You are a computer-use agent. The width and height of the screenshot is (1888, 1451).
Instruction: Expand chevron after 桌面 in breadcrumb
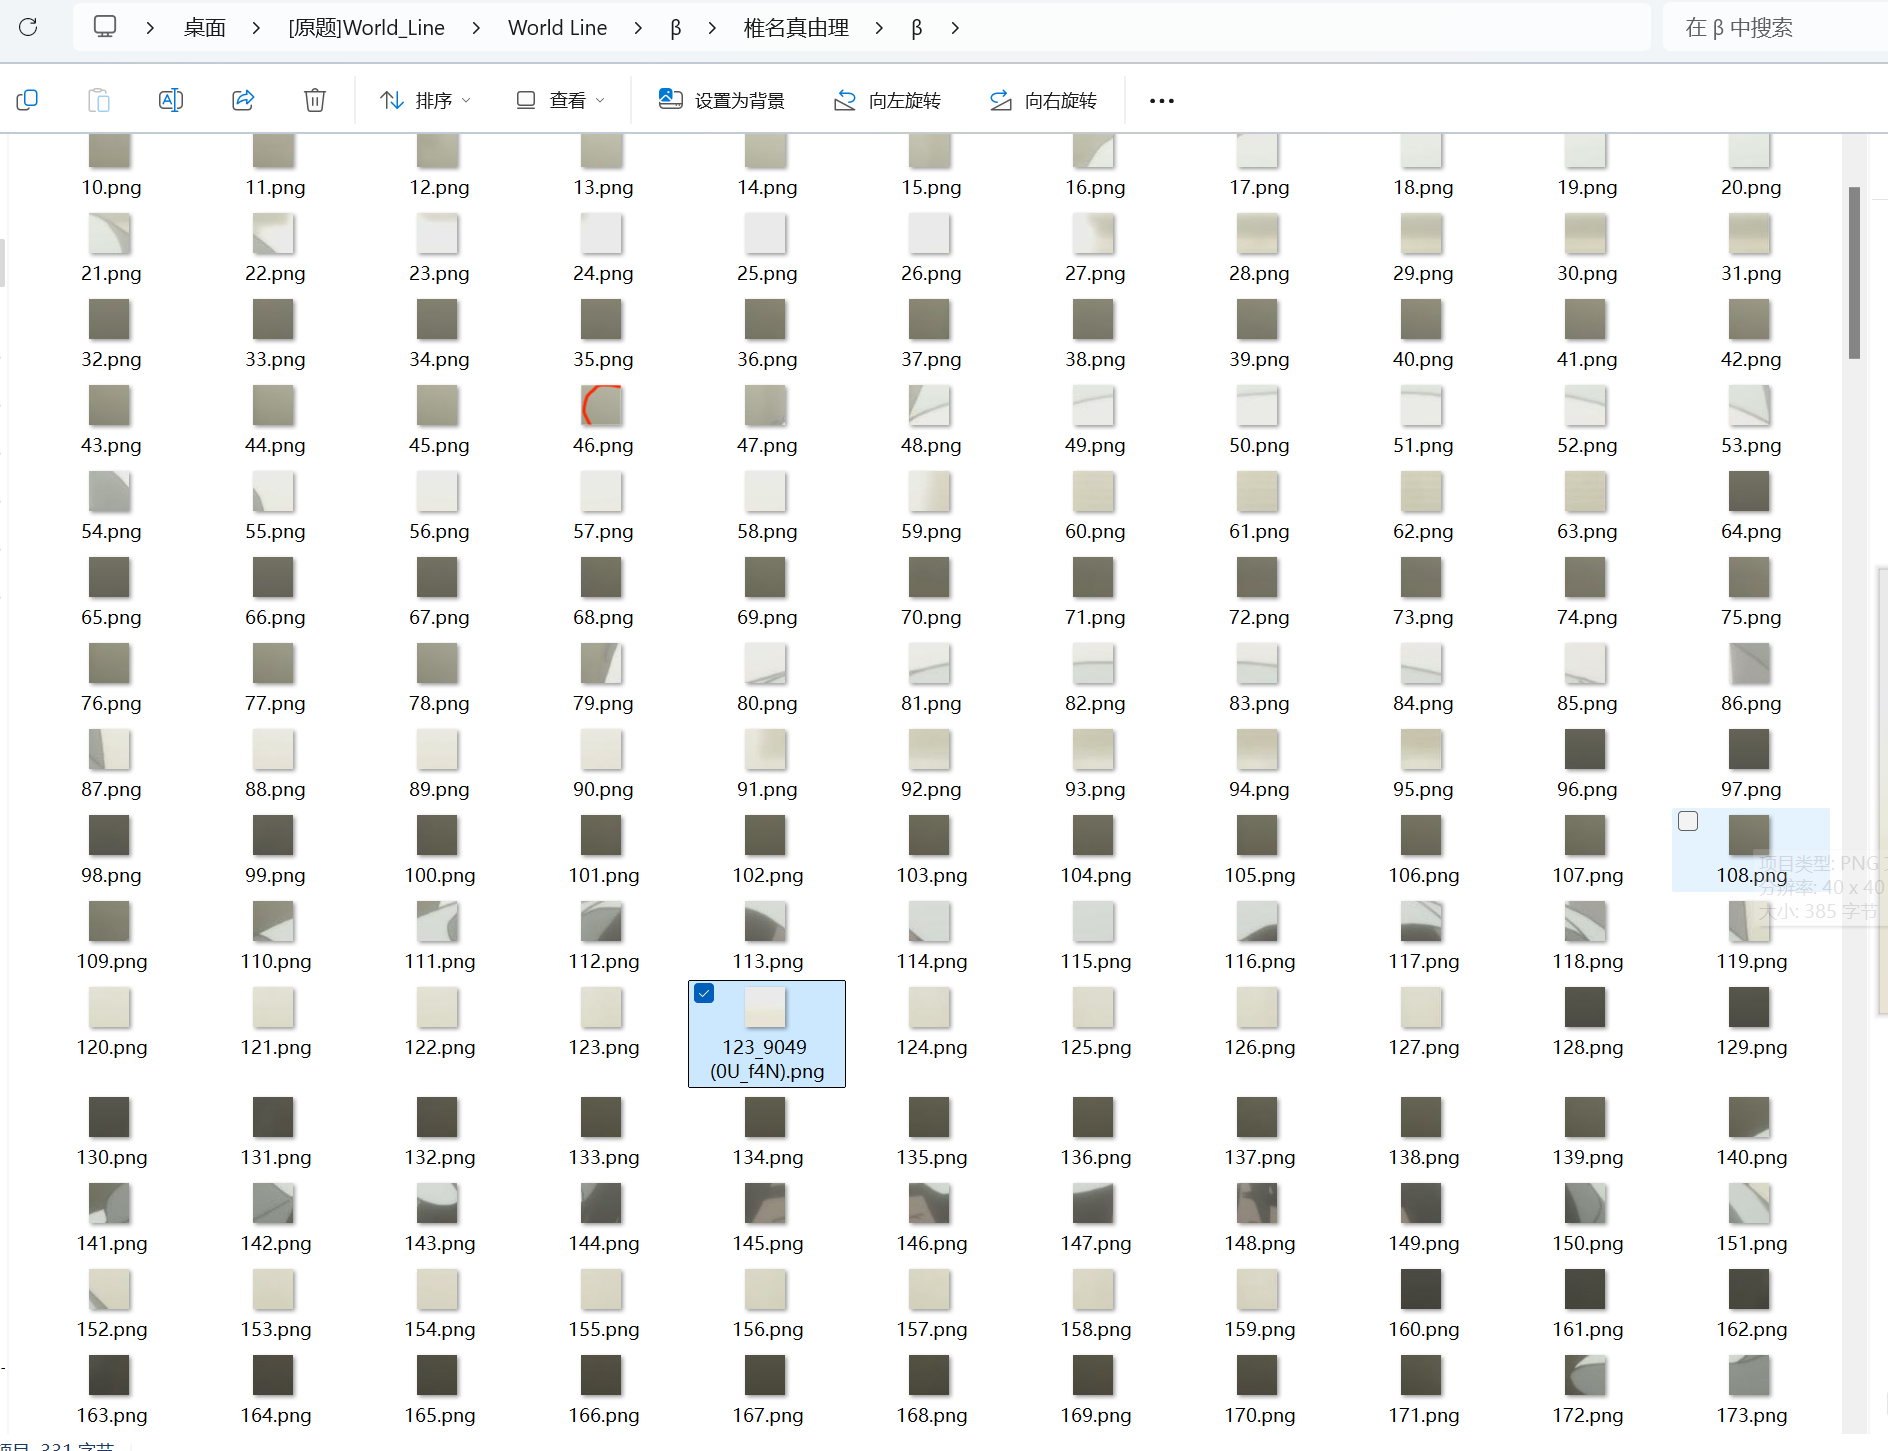257,28
